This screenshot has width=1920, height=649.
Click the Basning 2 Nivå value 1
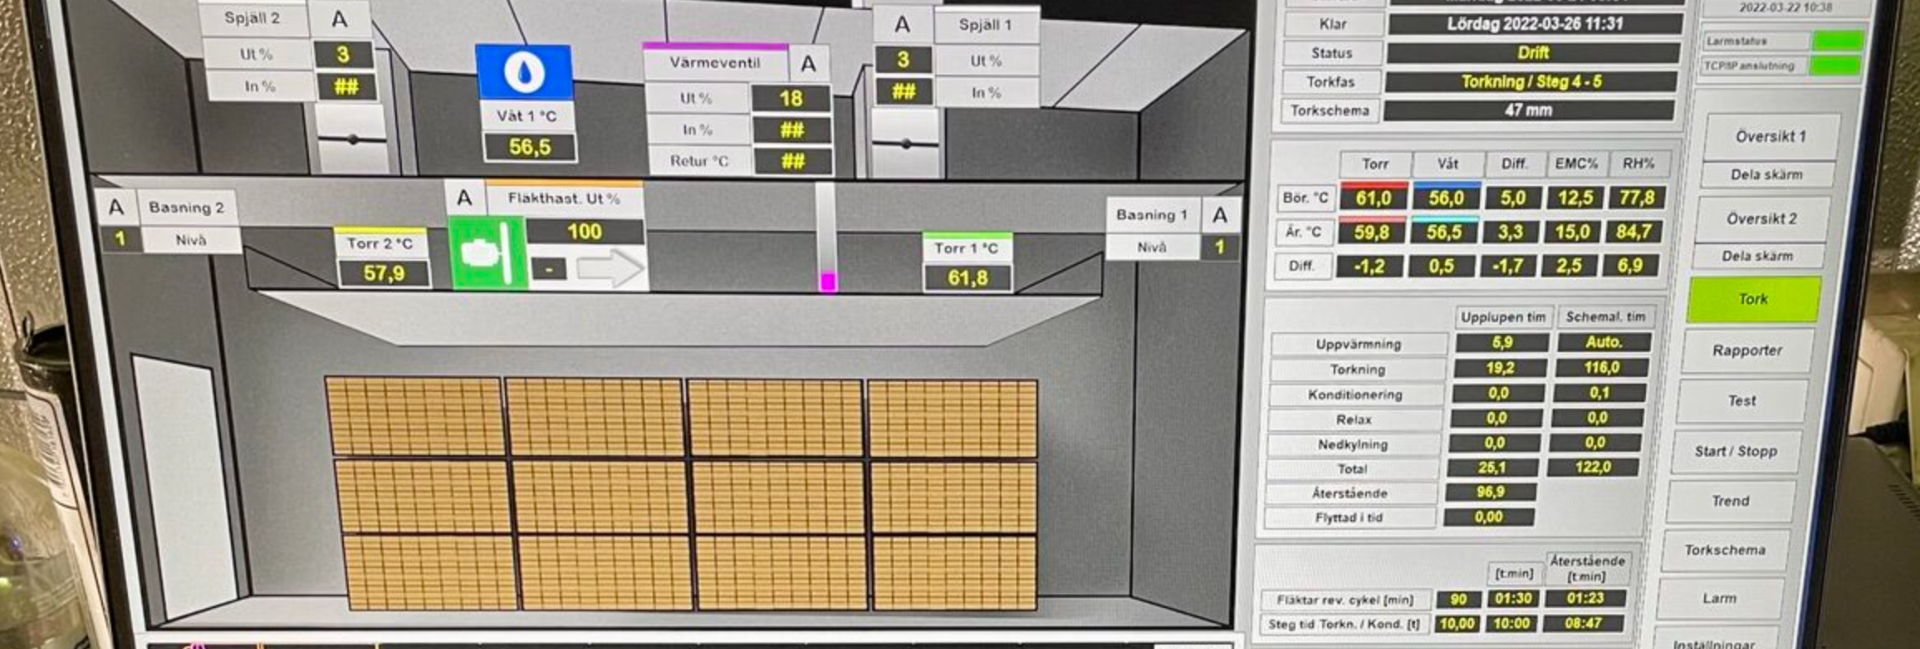pyautogui.click(x=120, y=239)
